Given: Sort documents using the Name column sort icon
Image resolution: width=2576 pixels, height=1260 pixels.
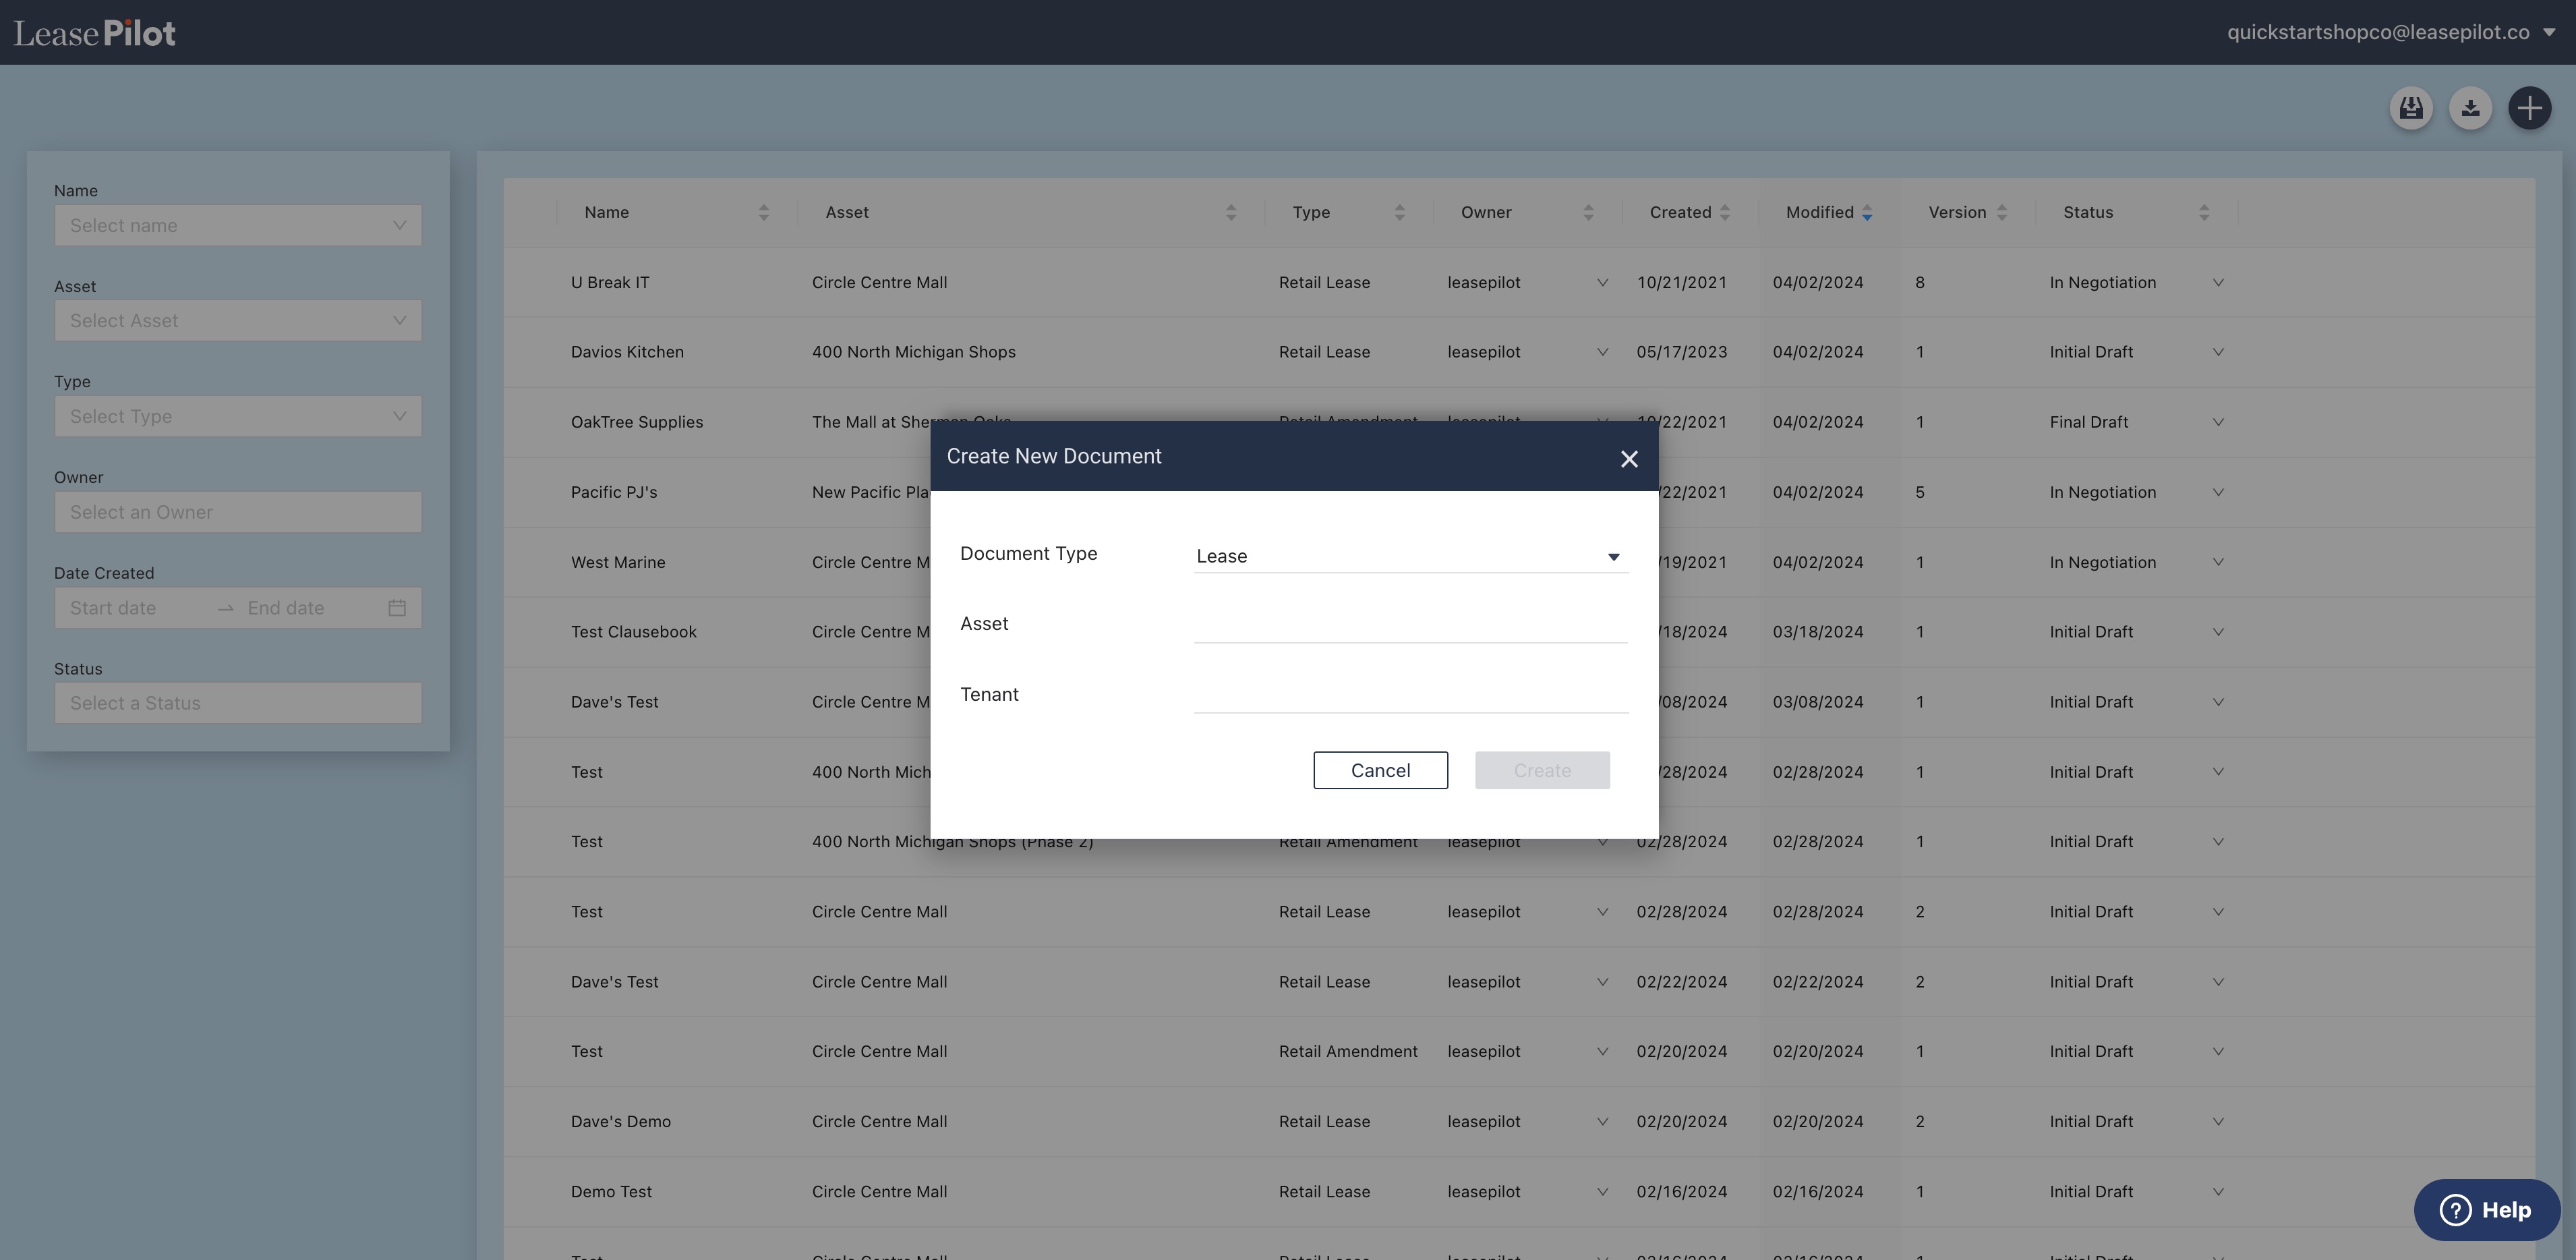Looking at the screenshot, I should [763, 212].
